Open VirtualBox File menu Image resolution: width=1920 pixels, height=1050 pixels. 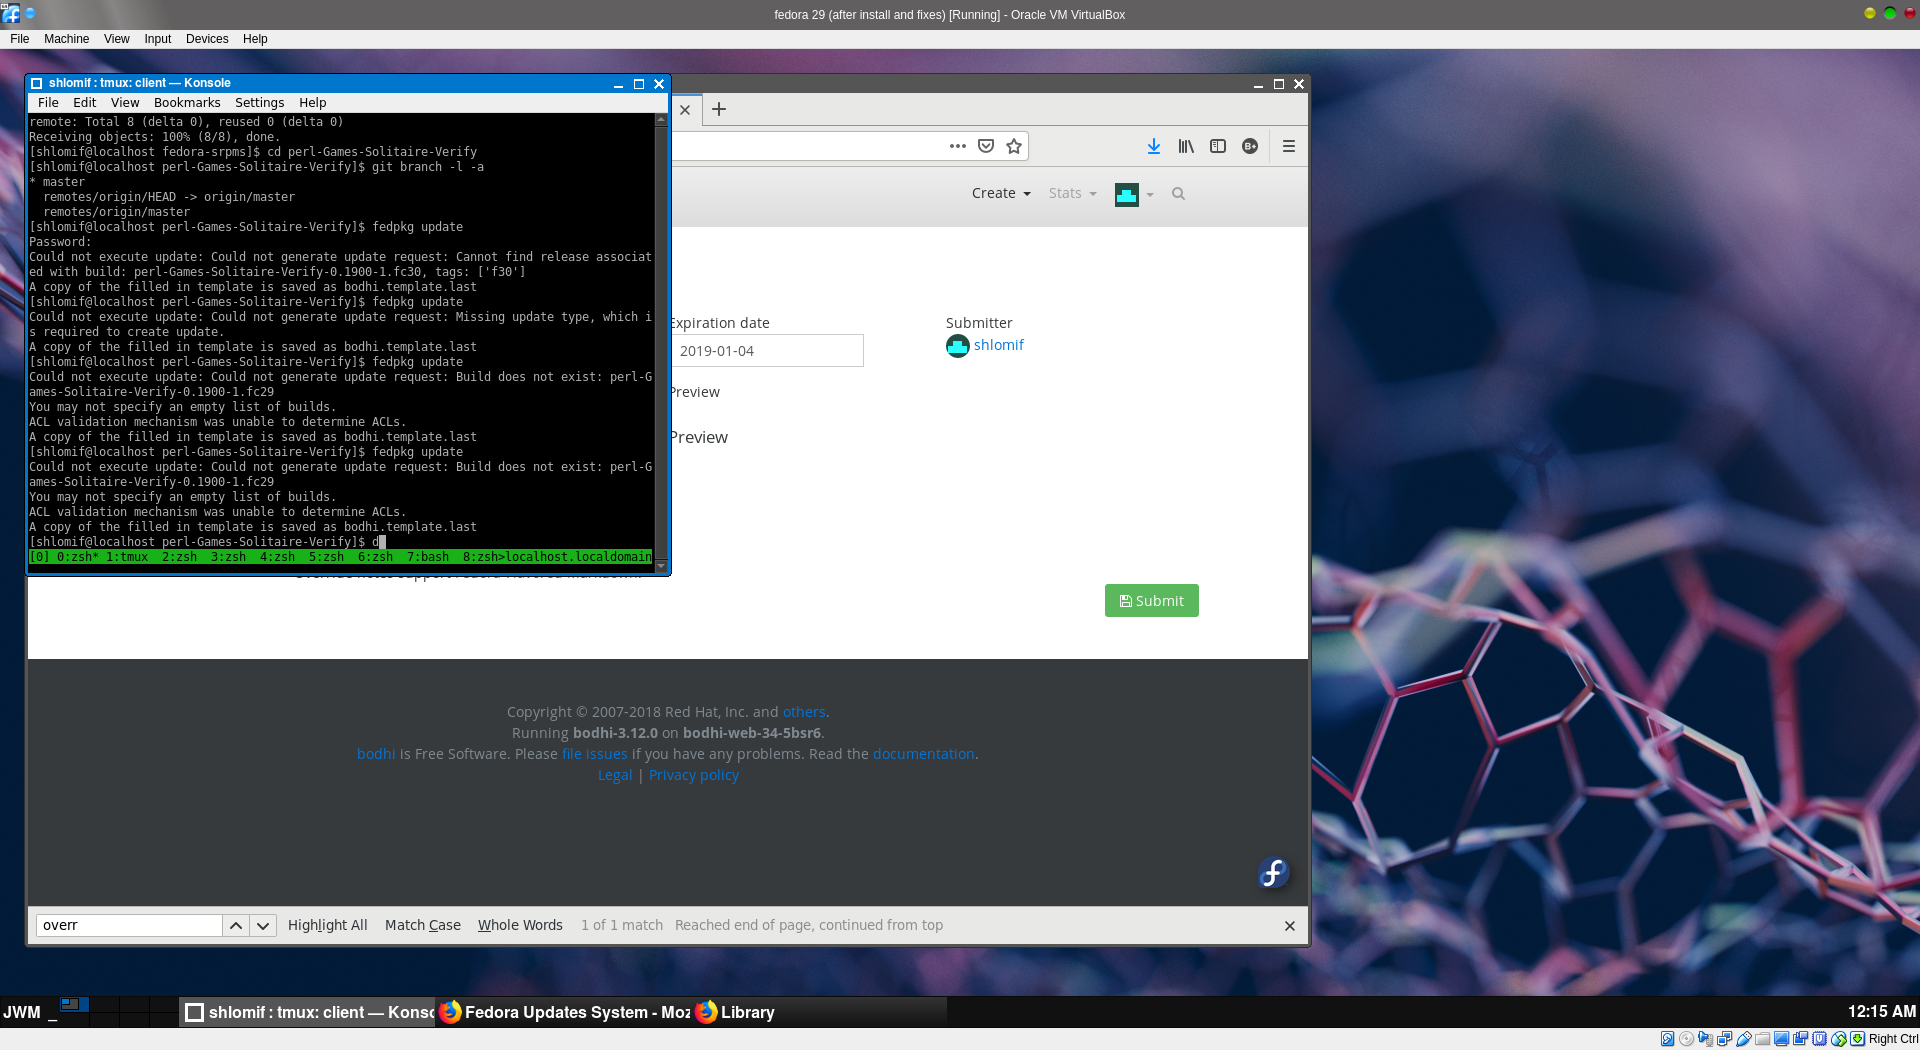(19, 39)
